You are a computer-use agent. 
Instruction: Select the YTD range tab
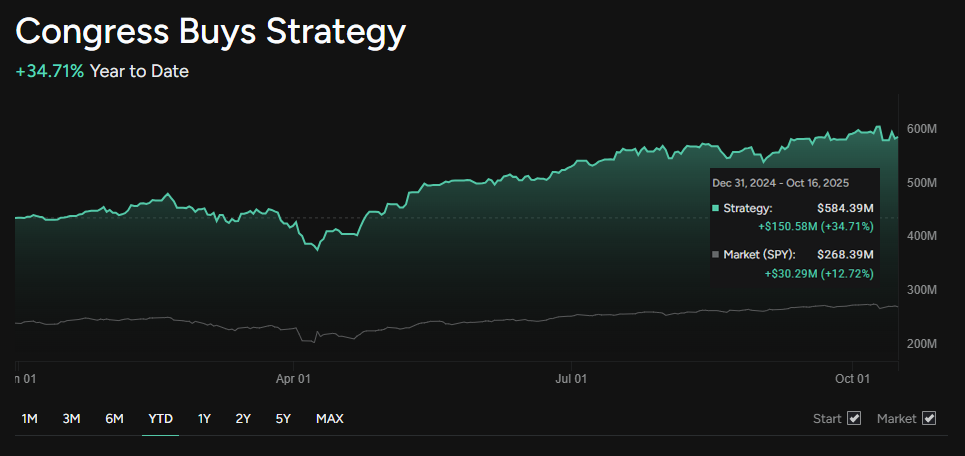coord(160,418)
